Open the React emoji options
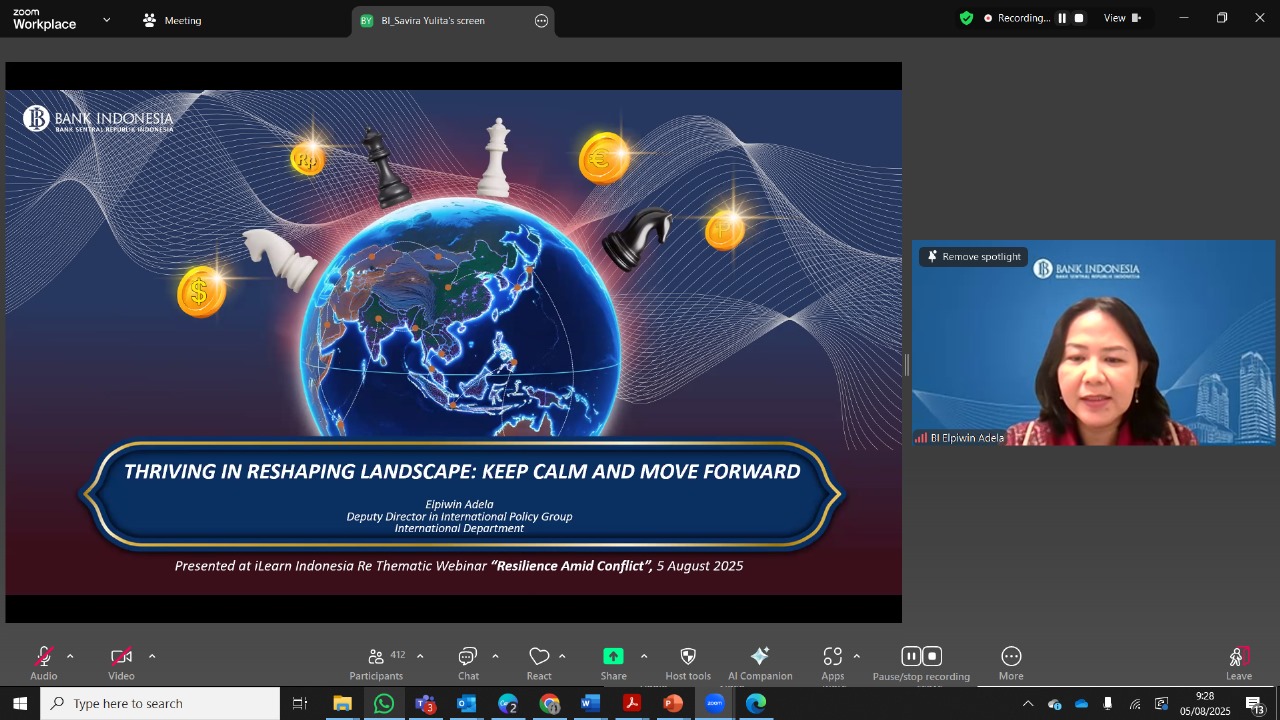The width and height of the screenshot is (1280, 720). [539, 663]
